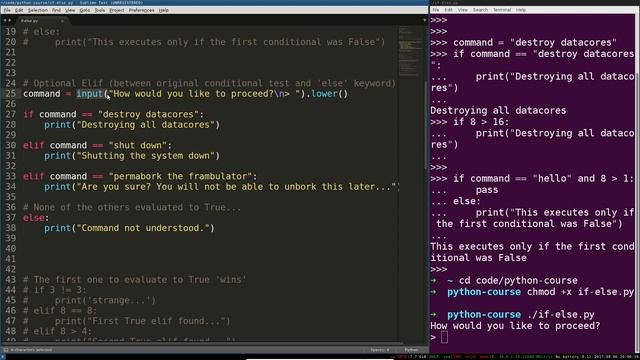Click the terminal input cursor after prompt
This screenshot has height=360, width=640.
point(444,337)
